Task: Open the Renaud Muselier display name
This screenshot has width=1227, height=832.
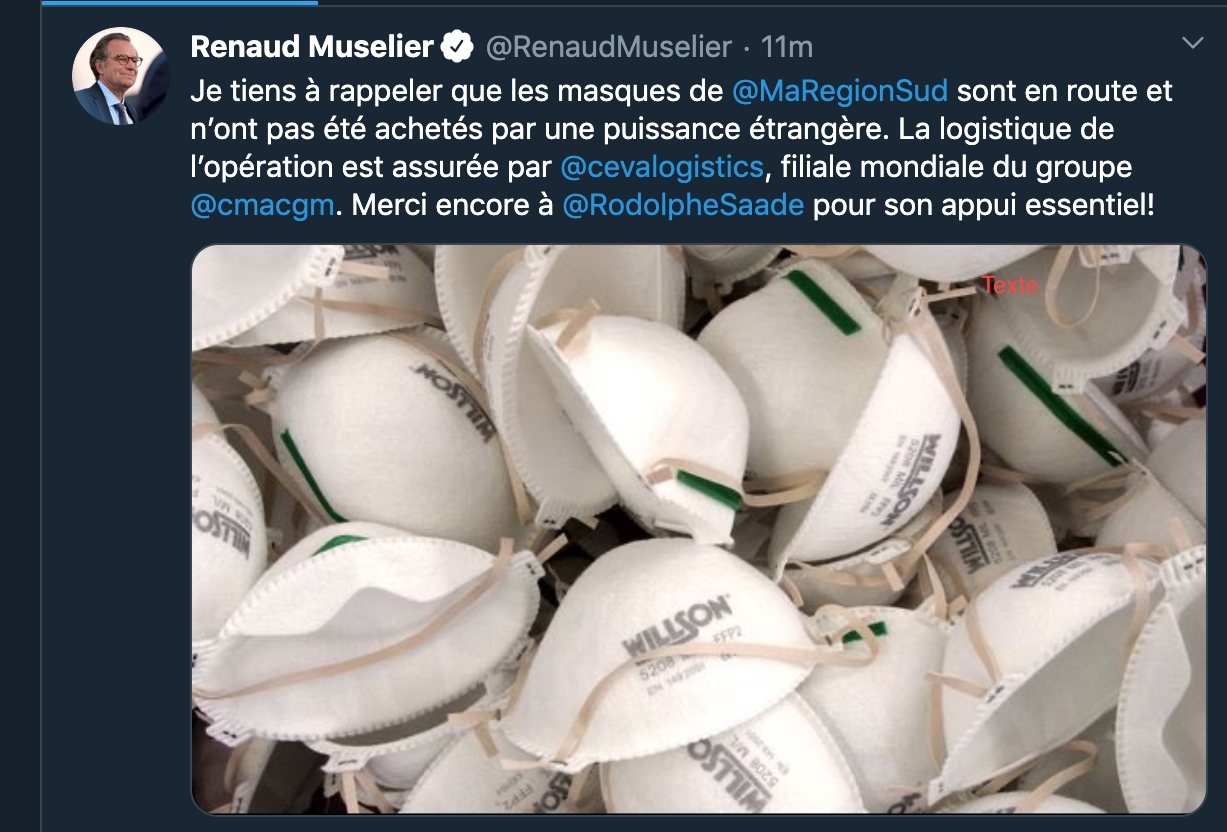Action: pyautogui.click(x=312, y=46)
